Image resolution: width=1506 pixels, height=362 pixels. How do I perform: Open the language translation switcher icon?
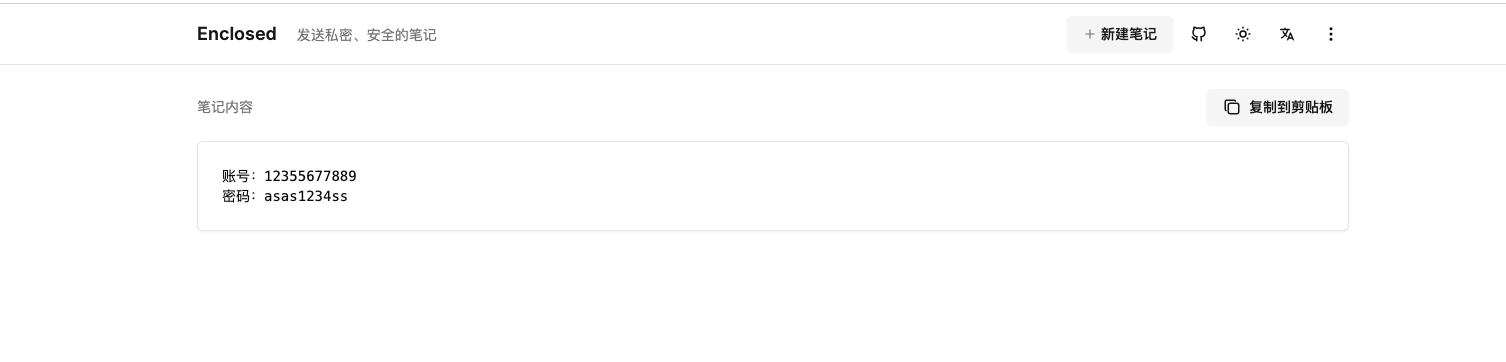click(x=1286, y=34)
